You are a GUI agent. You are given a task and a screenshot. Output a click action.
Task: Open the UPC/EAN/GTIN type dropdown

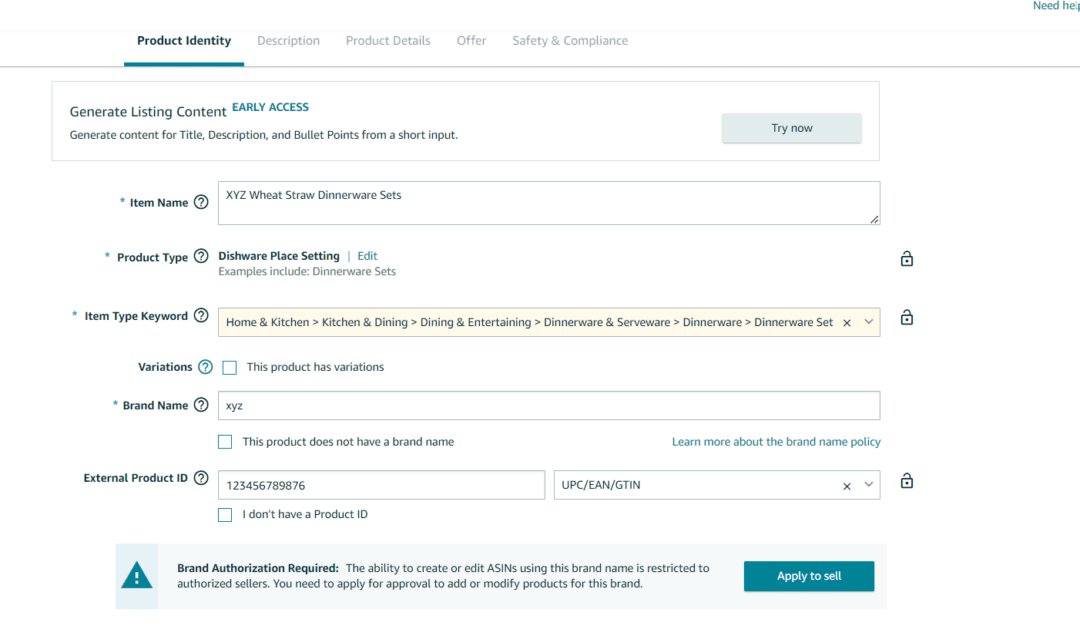point(866,484)
